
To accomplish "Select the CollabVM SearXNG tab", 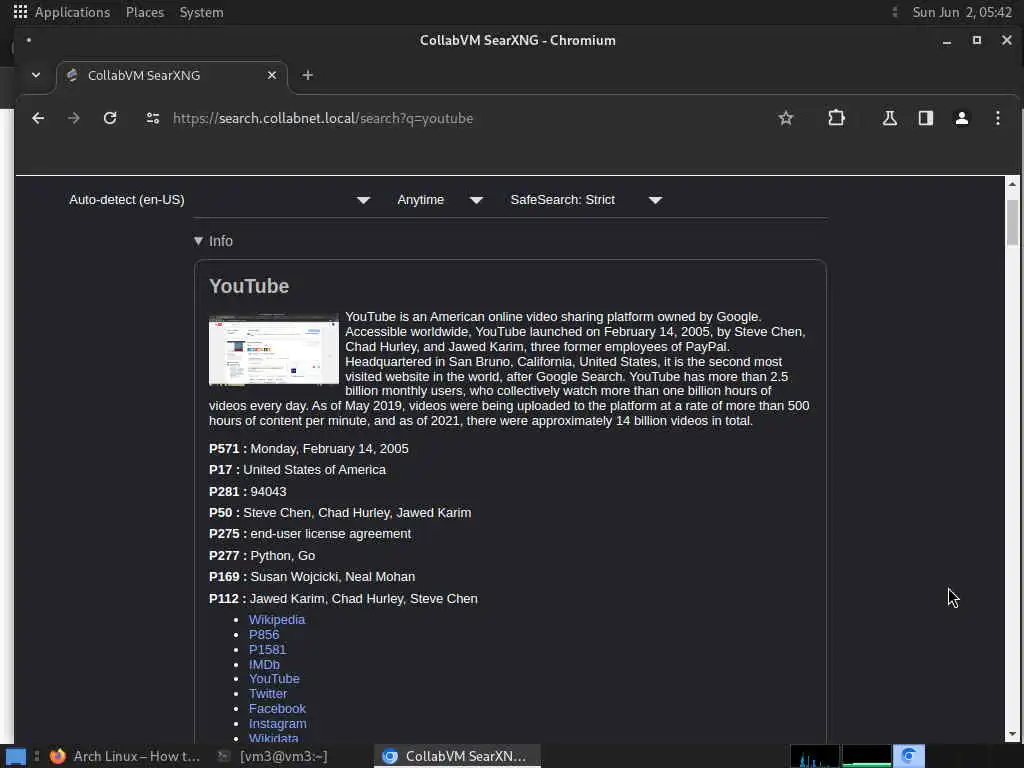I will click(172, 75).
